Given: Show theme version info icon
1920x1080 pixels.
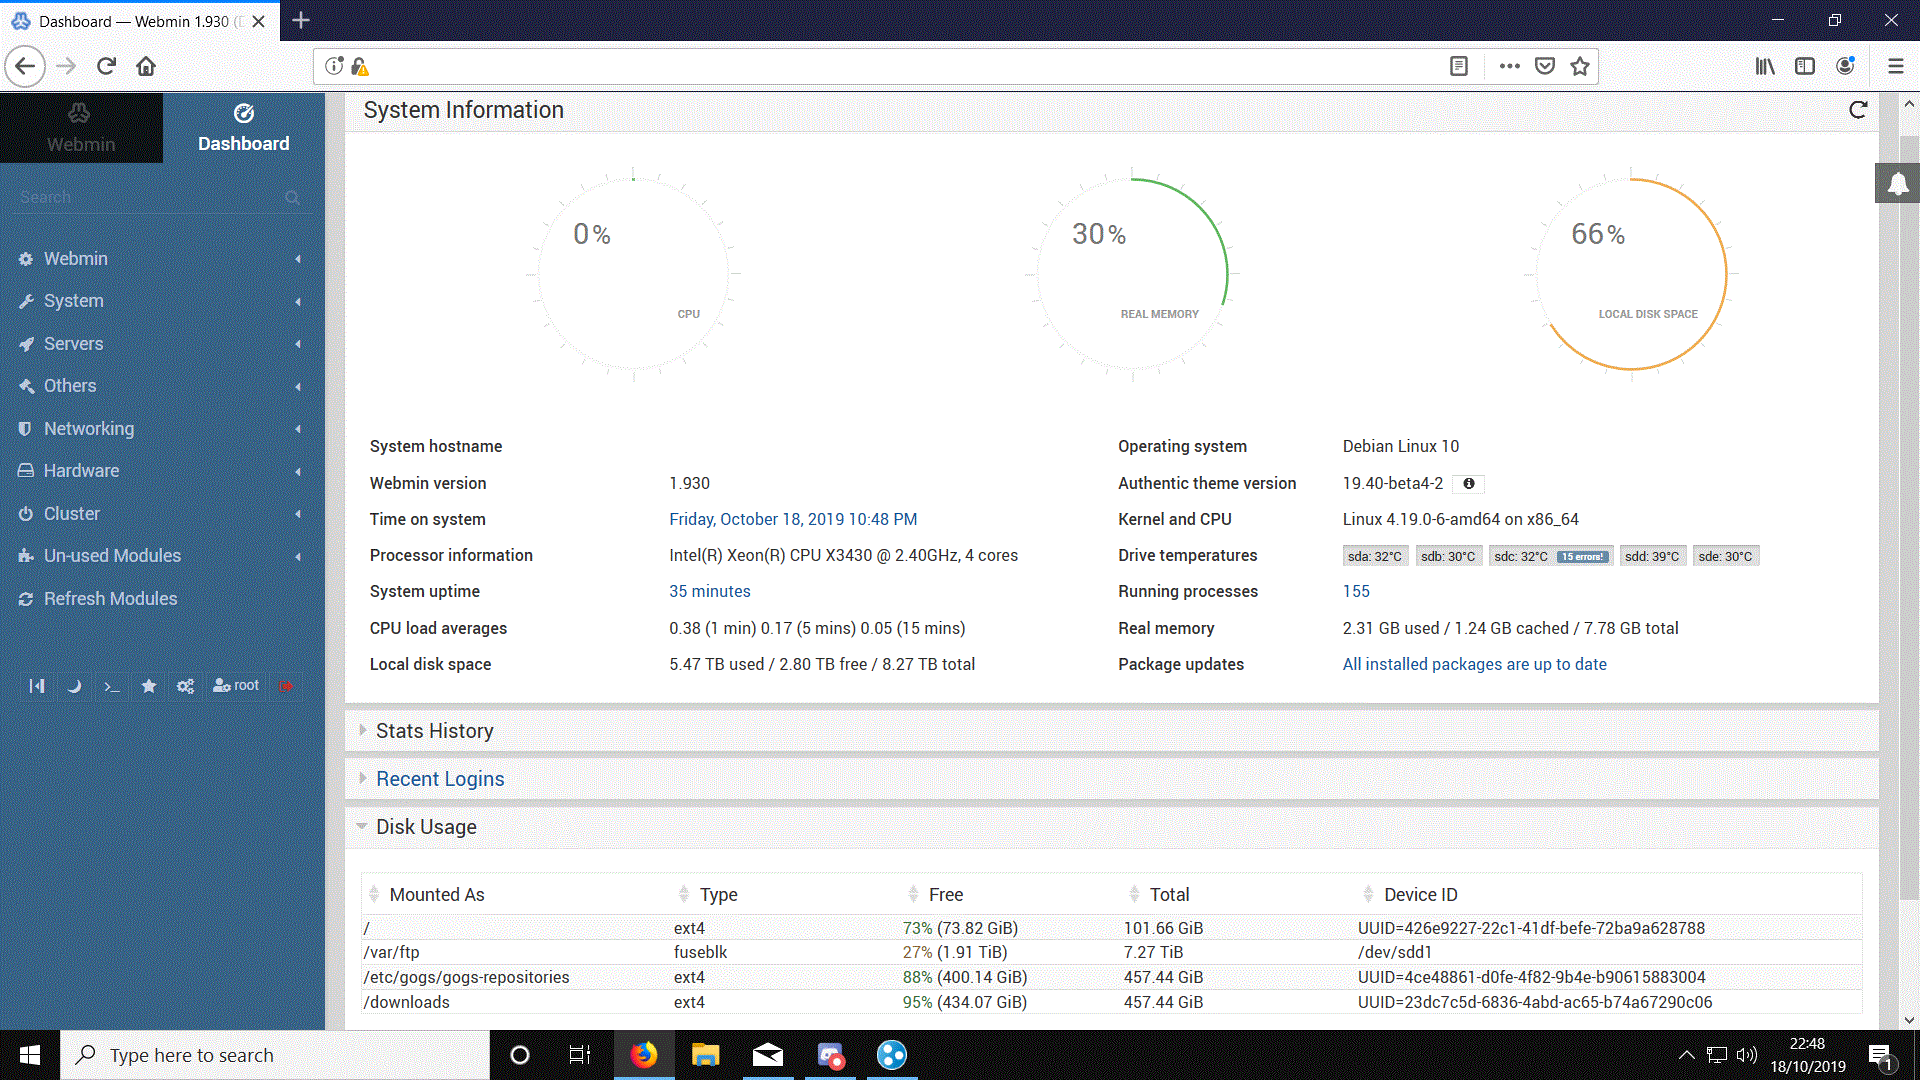Looking at the screenshot, I should 1469,484.
